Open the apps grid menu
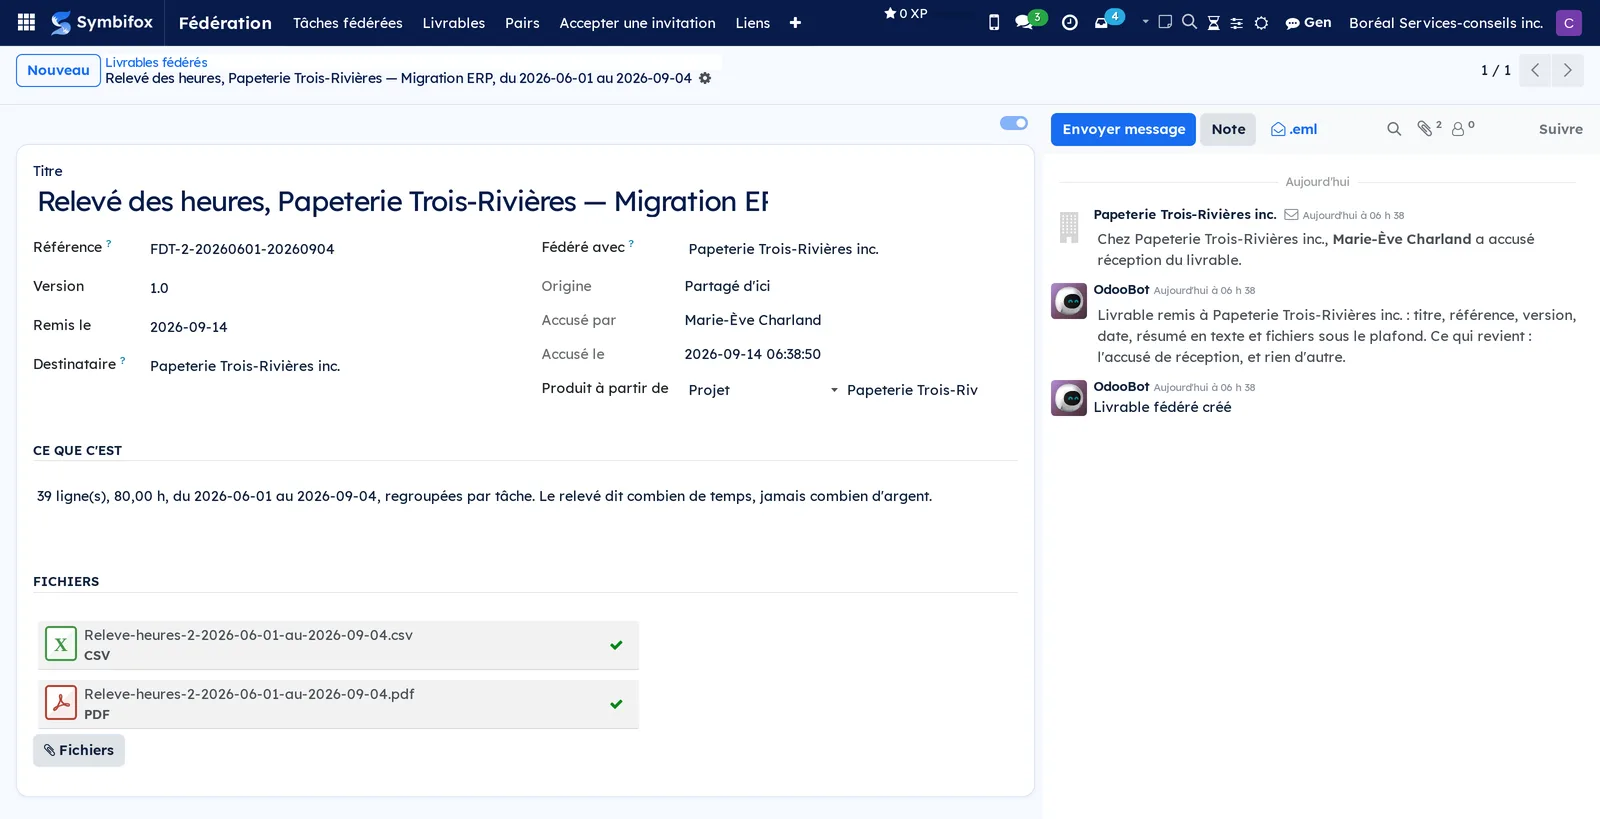 coord(27,22)
